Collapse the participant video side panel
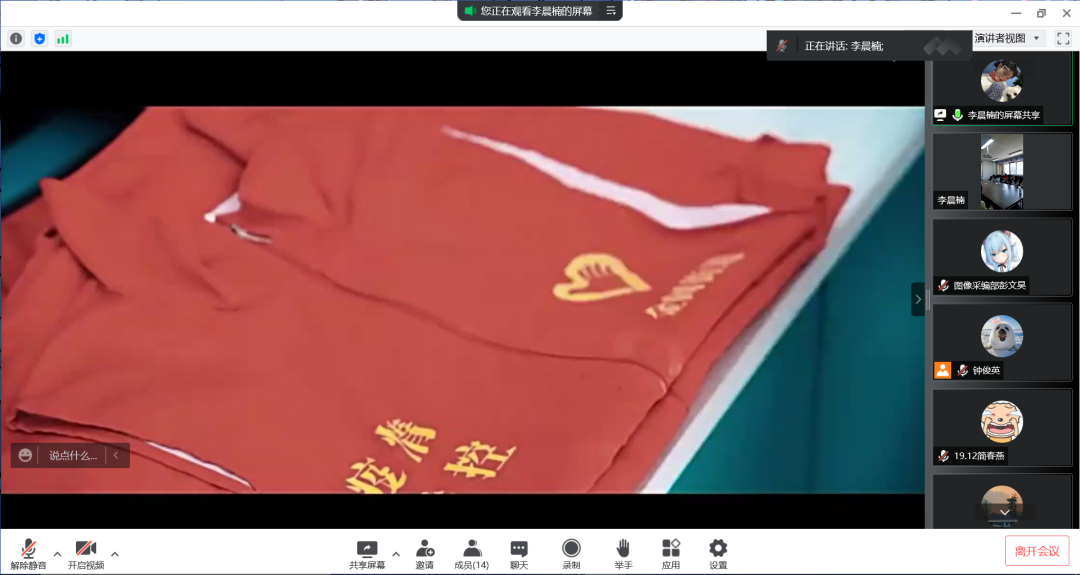Viewport: 1080px width, 575px height. pos(918,299)
